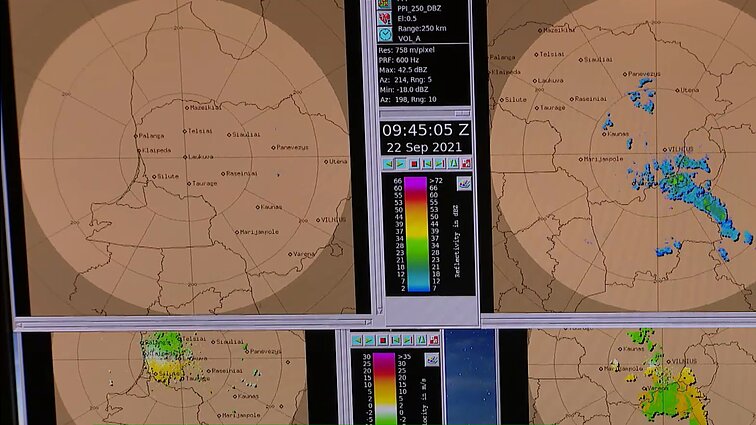The height and width of the screenshot is (425, 756).
Task: Click Kaunas on the top-left map
Action: pos(269,207)
